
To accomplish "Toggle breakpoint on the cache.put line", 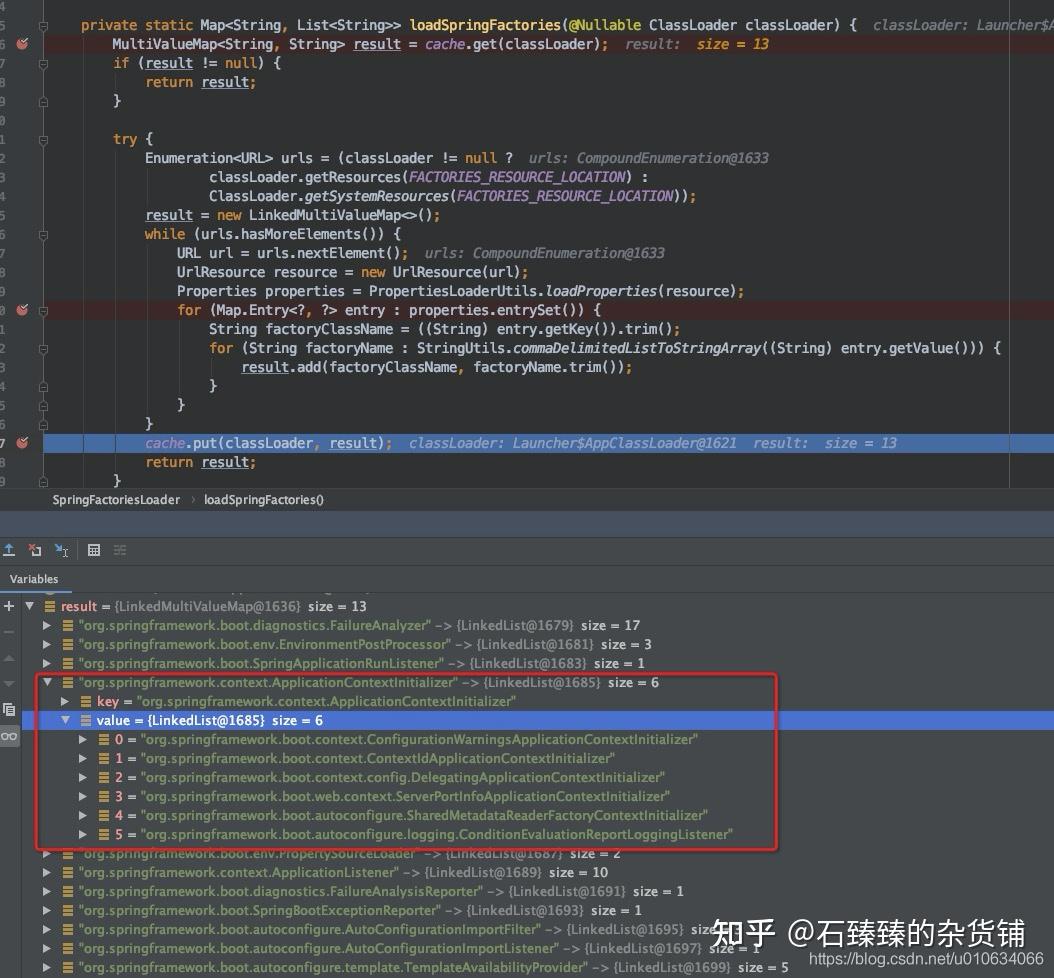I will point(22,442).
